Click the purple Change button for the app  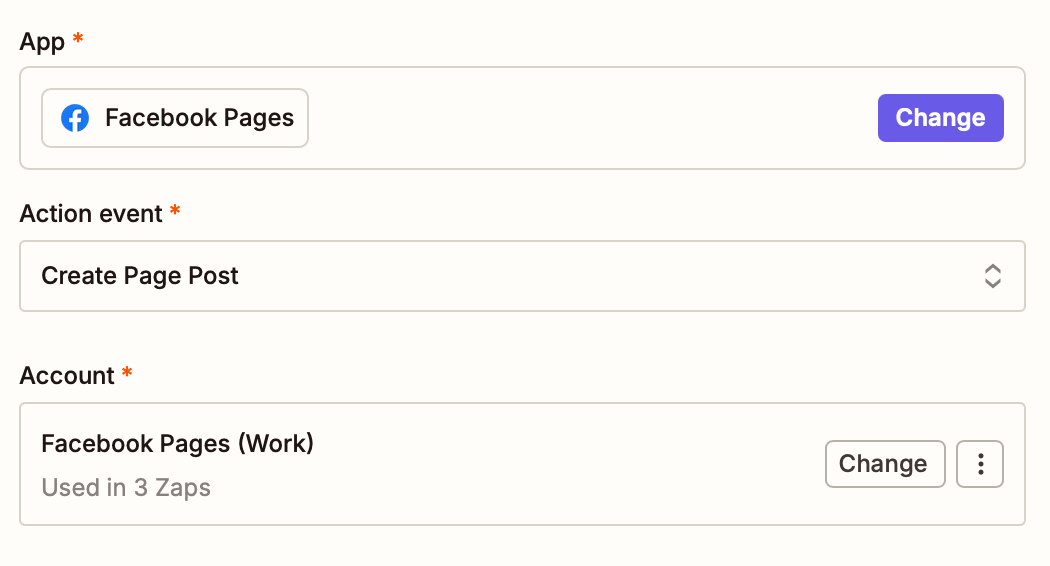(x=940, y=118)
